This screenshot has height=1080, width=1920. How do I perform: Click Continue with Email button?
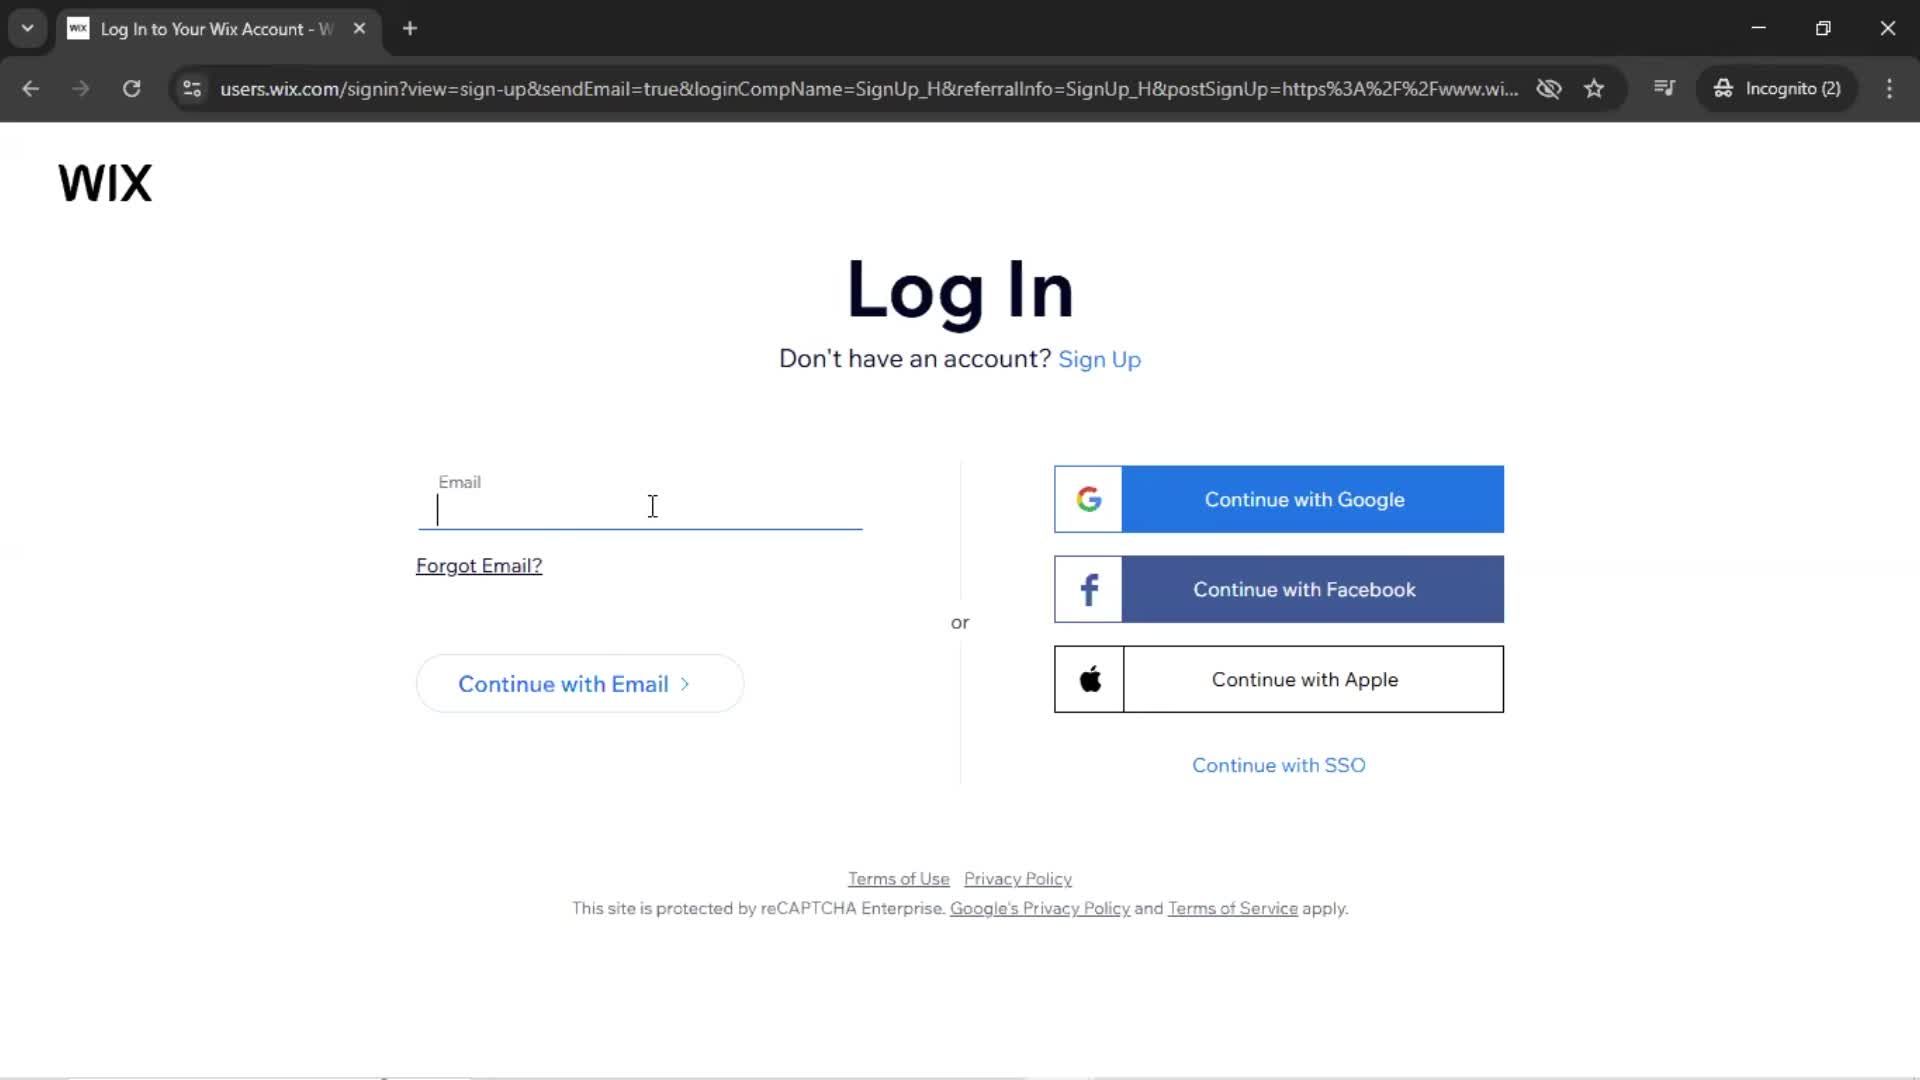pos(580,684)
